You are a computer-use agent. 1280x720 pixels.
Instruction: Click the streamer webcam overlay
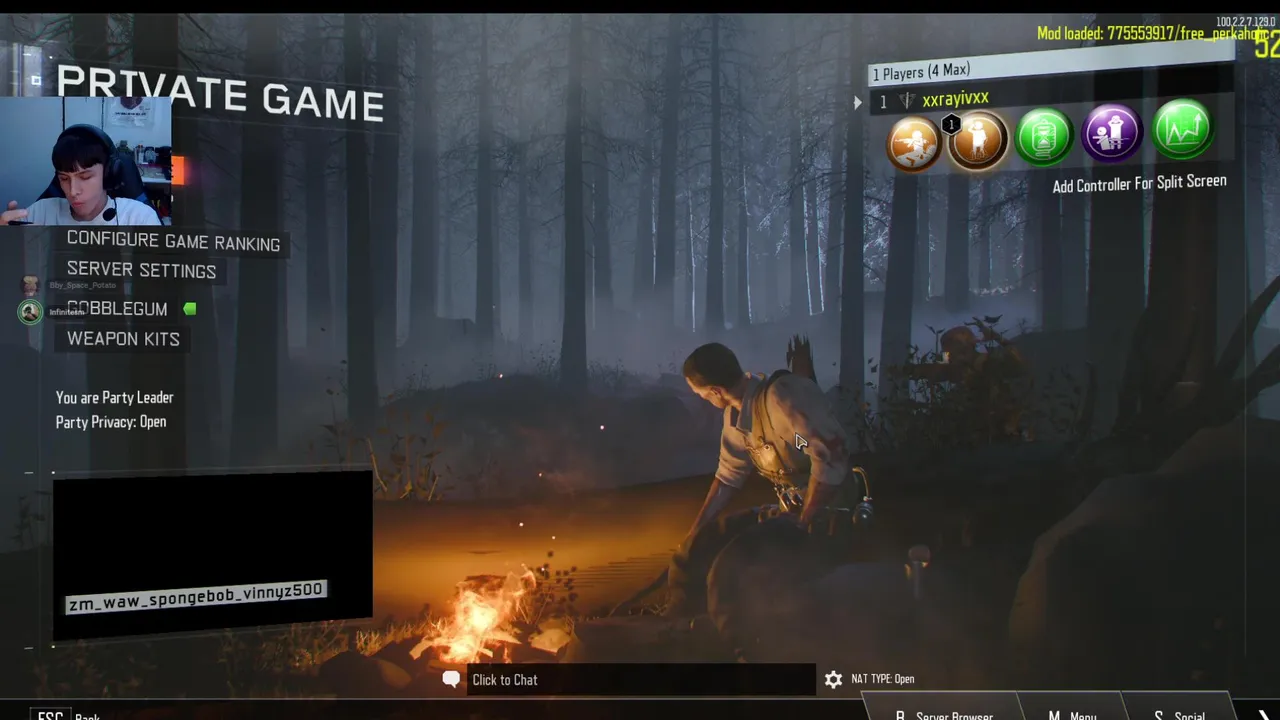pos(86,161)
